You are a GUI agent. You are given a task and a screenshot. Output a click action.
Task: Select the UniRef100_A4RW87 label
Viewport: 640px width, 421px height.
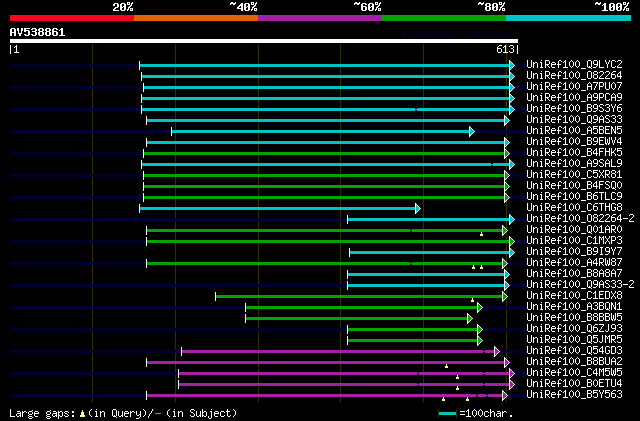(574, 262)
